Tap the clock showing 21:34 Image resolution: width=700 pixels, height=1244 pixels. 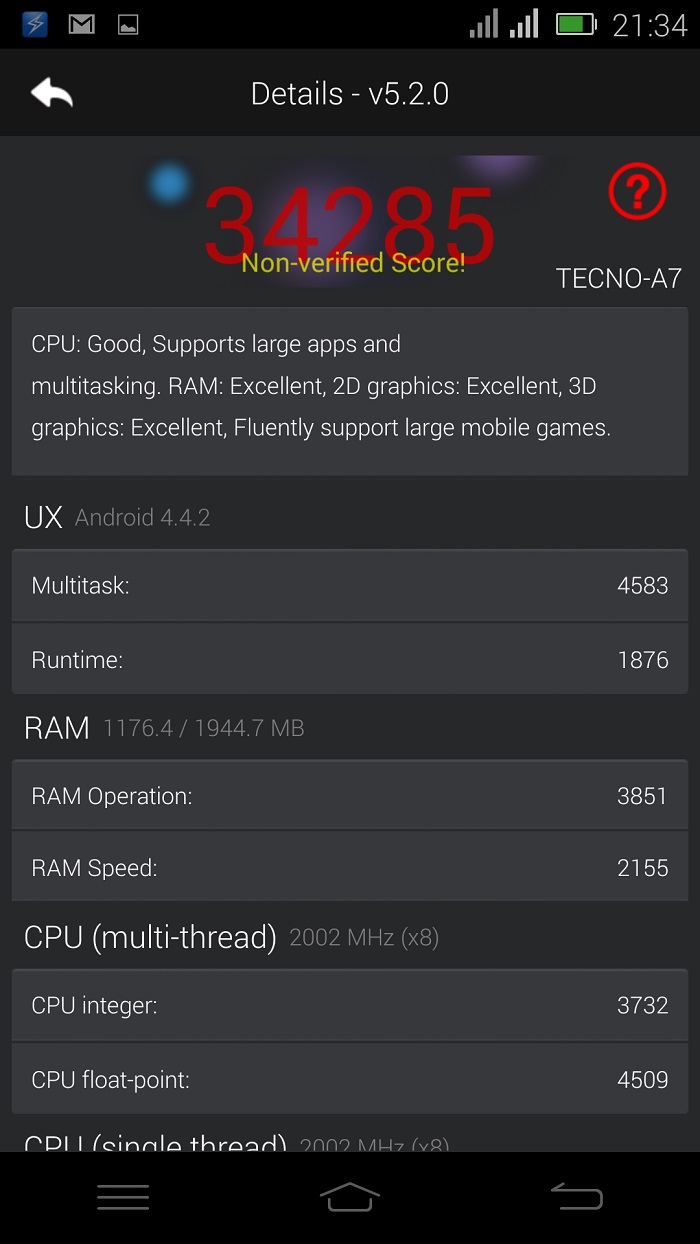pyautogui.click(x=650, y=25)
